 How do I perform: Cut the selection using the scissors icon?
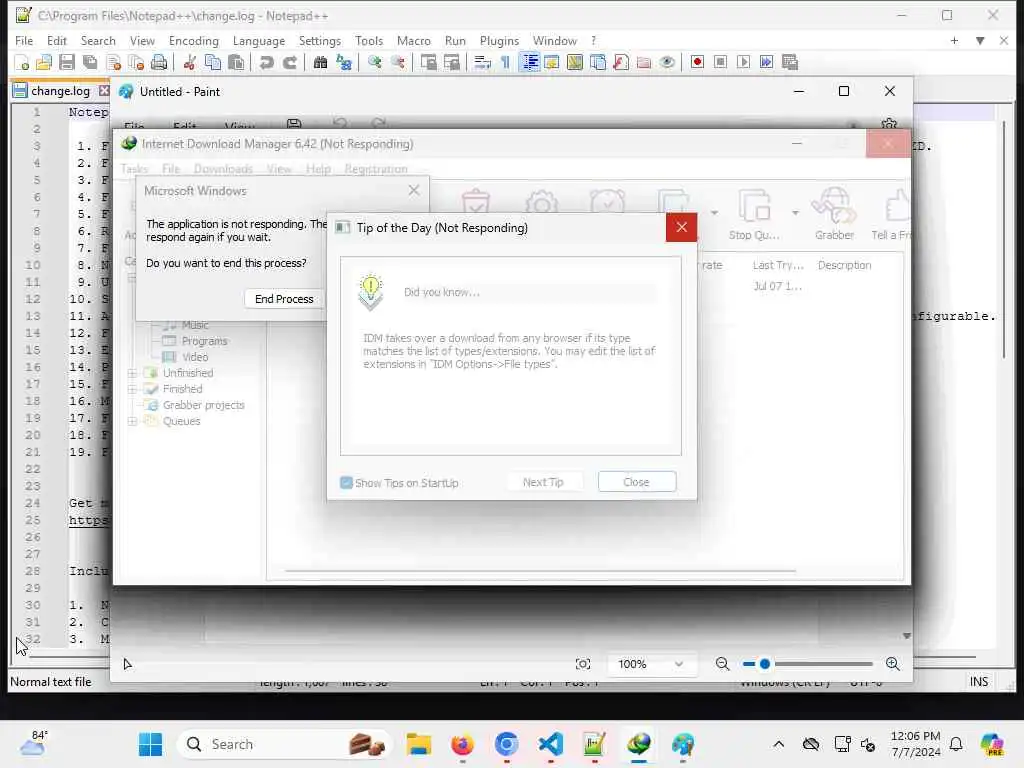tap(190, 63)
